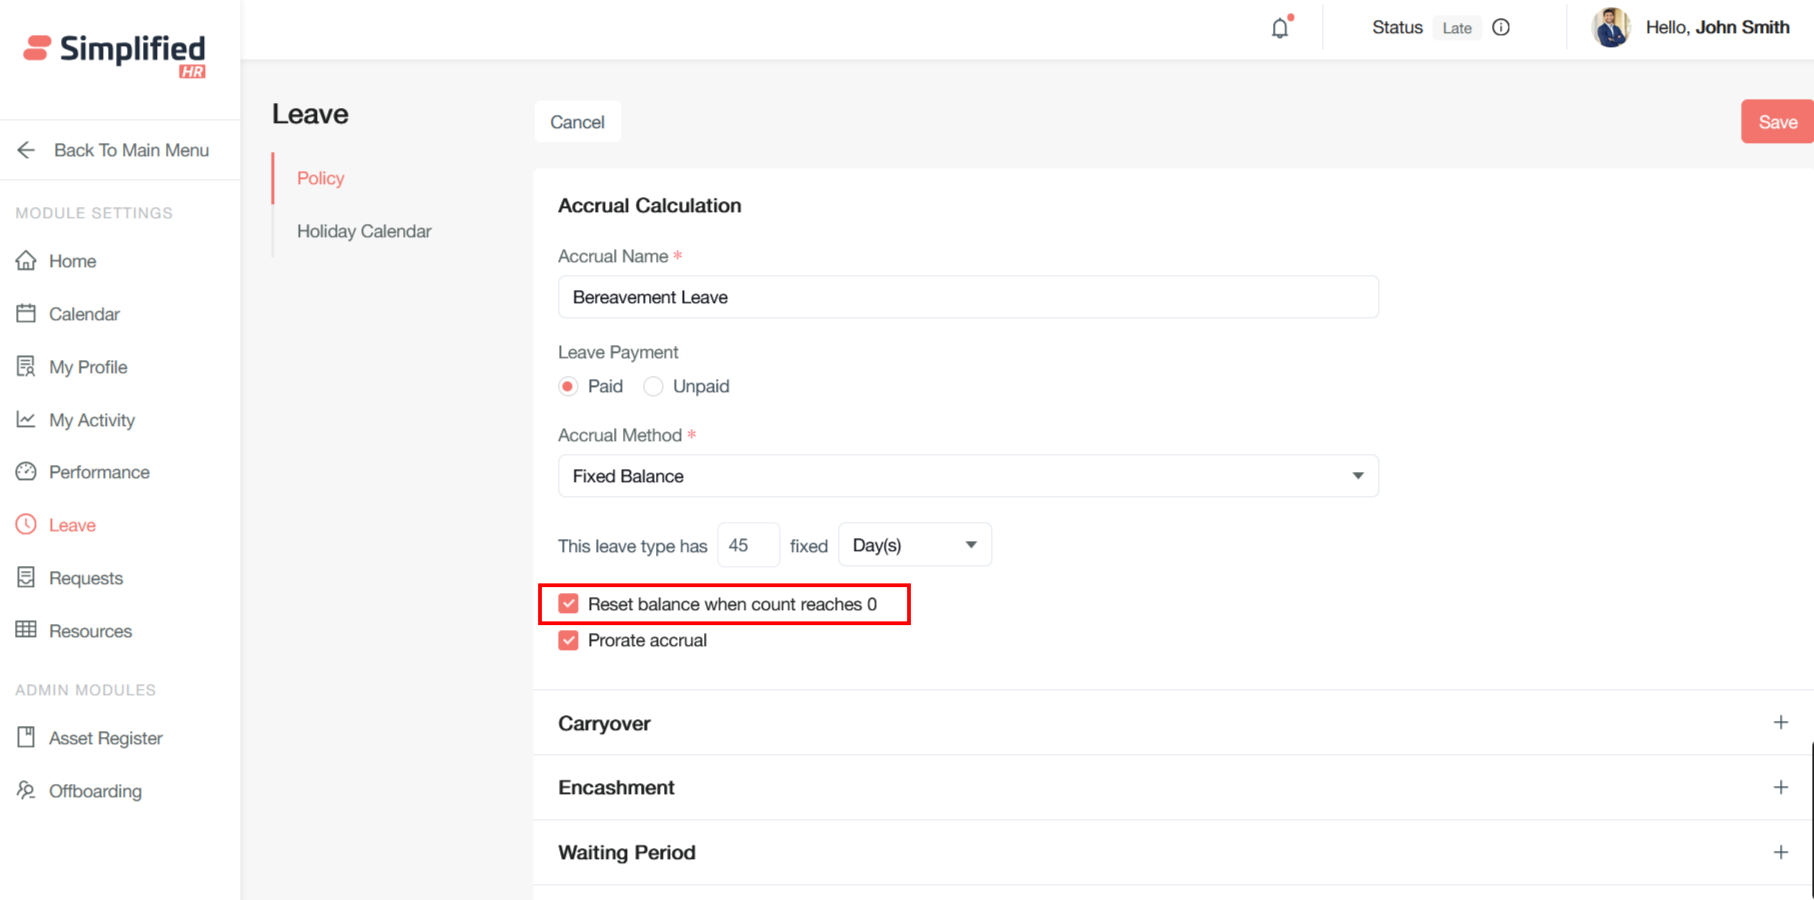Image resolution: width=1814 pixels, height=900 pixels.
Task: Click the status info icon
Action: click(1500, 28)
